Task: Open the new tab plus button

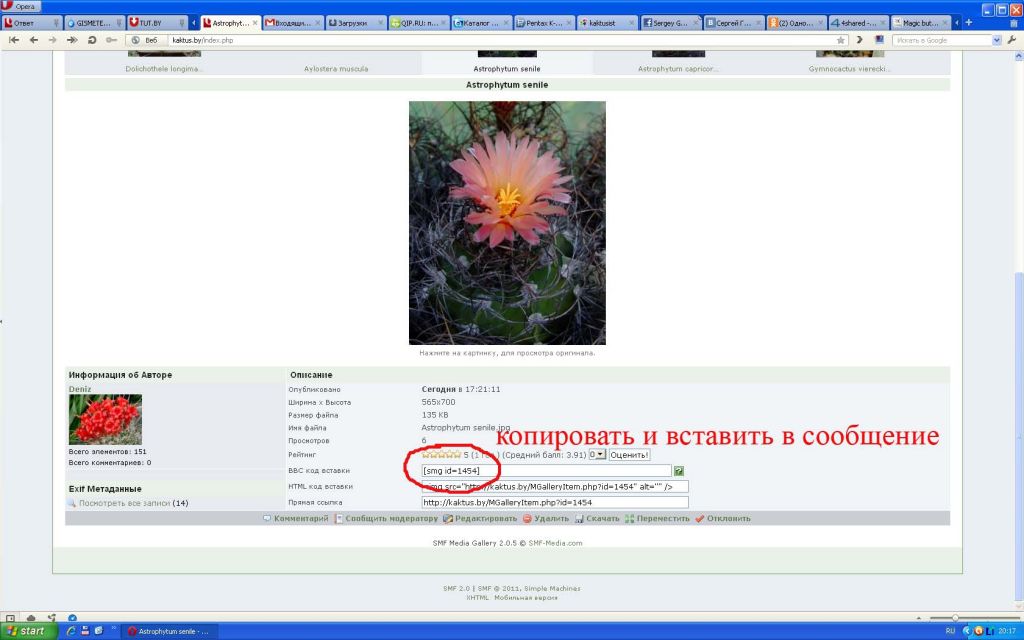Action: click(x=968, y=22)
